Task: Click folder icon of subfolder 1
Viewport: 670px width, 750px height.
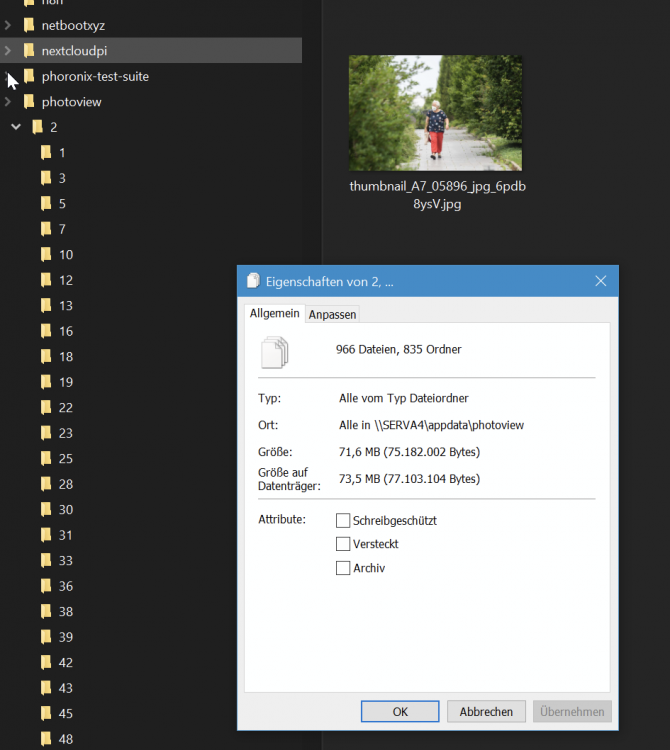Action: point(46,153)
